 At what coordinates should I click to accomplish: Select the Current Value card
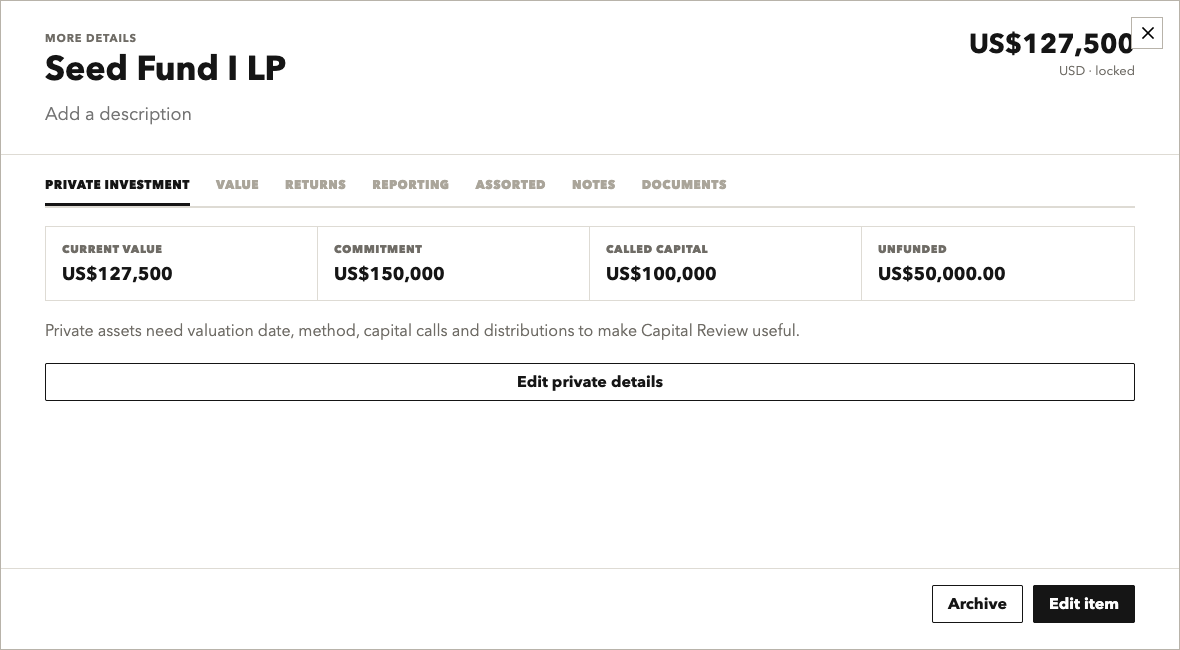coord(181,263)
